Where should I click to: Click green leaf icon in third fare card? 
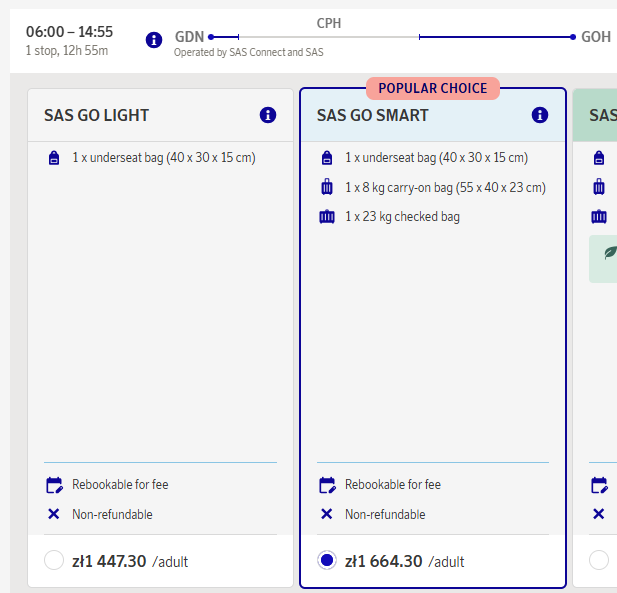(610, 253)
